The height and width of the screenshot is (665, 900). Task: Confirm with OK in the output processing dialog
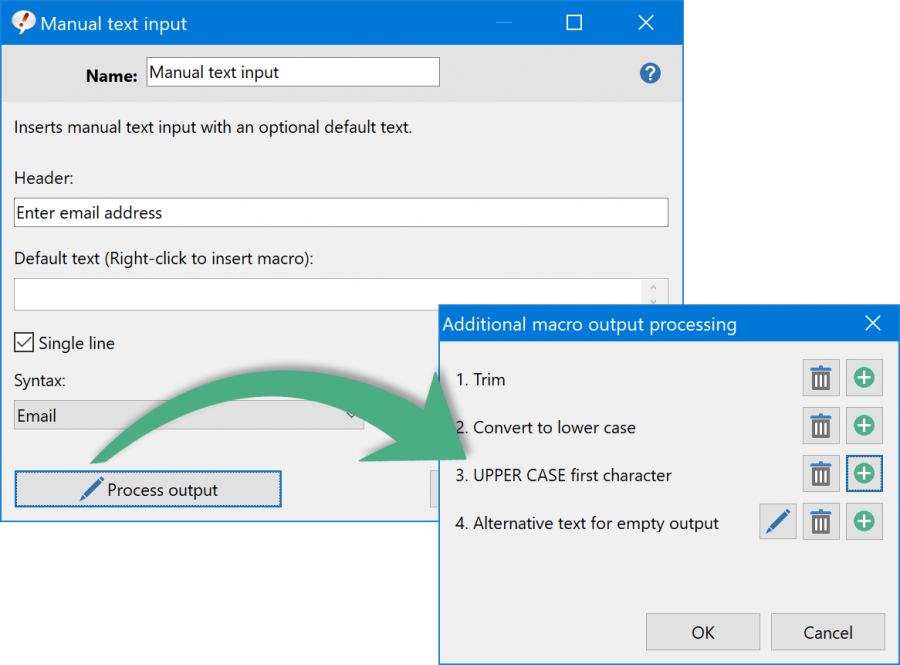[703, 632]
